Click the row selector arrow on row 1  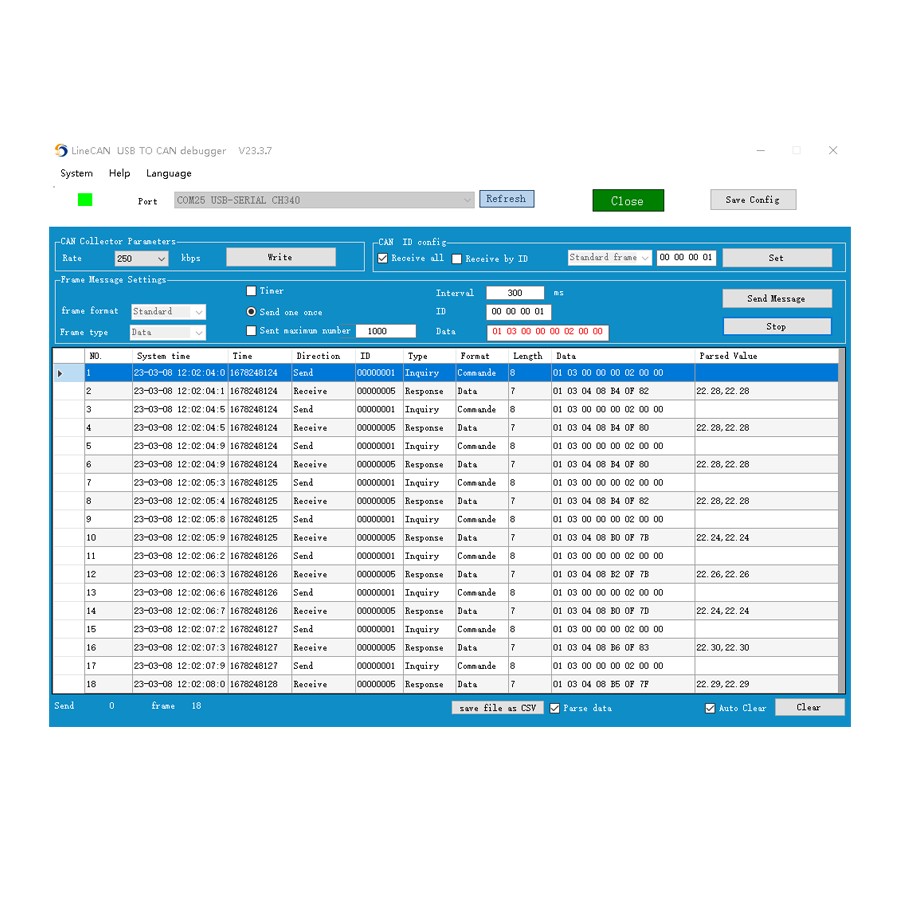60,373
